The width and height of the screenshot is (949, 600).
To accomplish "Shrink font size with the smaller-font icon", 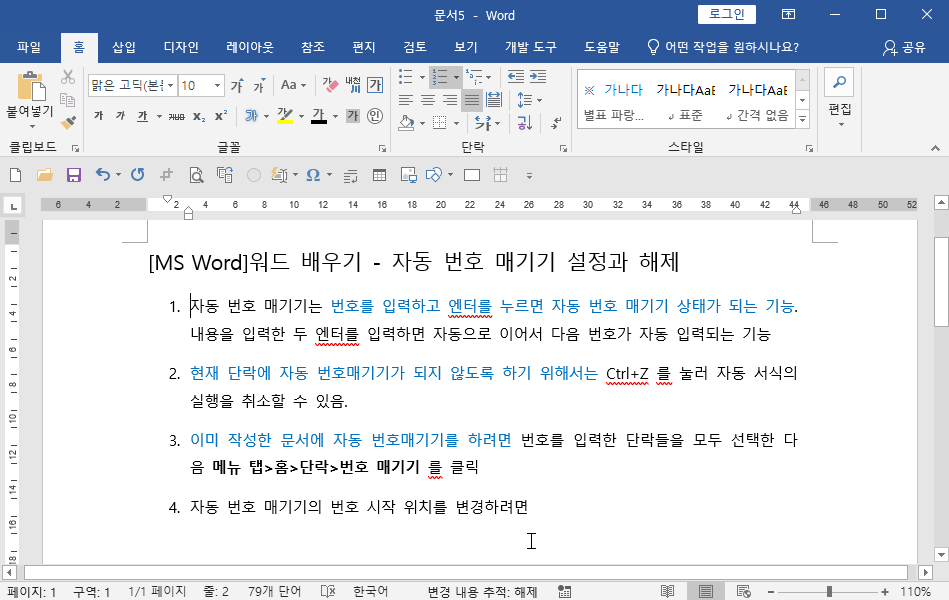I will pos(259,85).
